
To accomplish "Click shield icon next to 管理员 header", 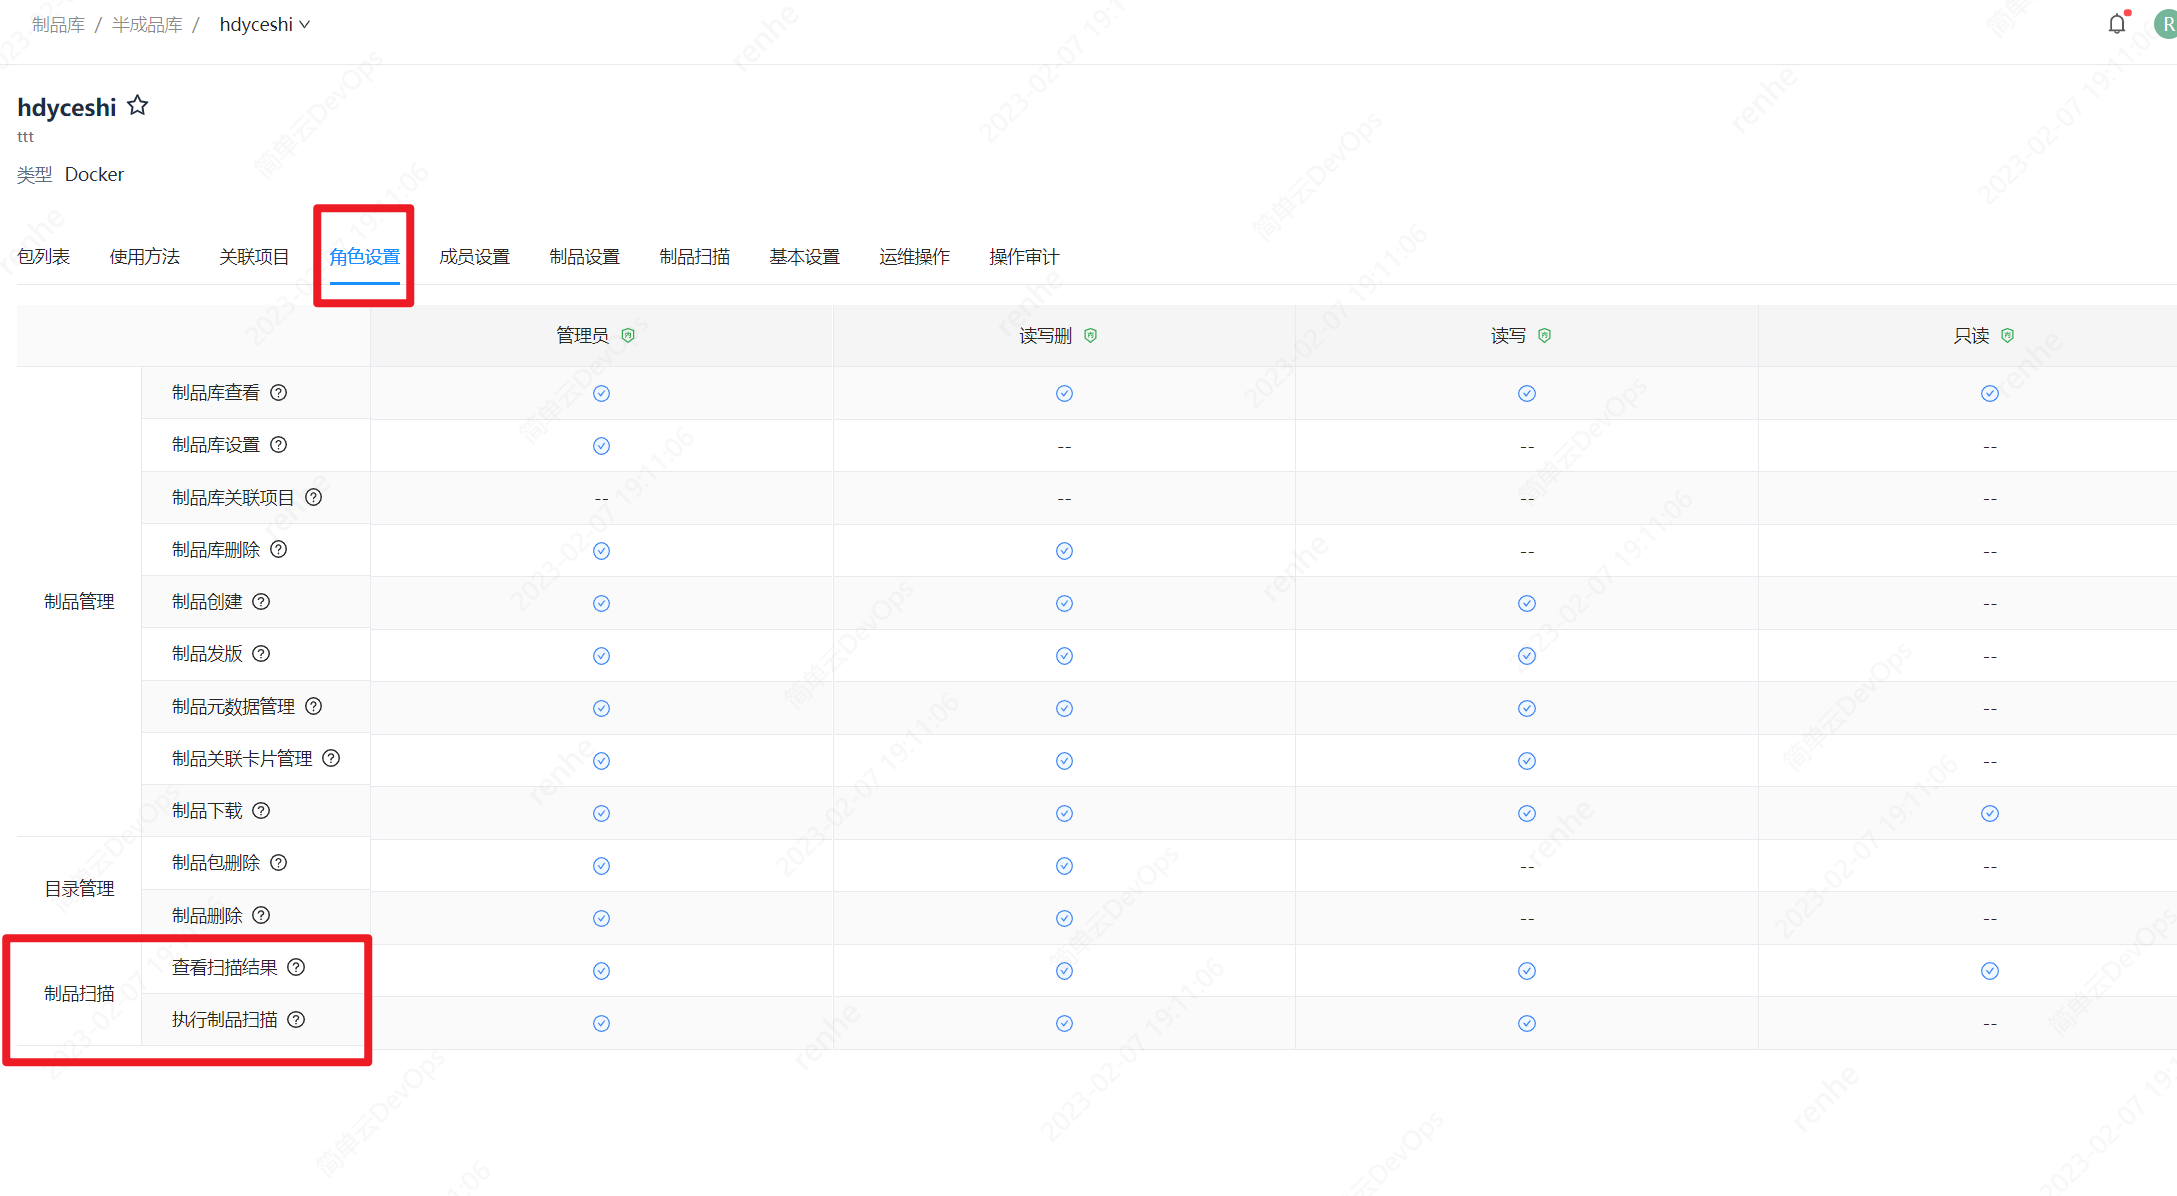I will 628,336.
